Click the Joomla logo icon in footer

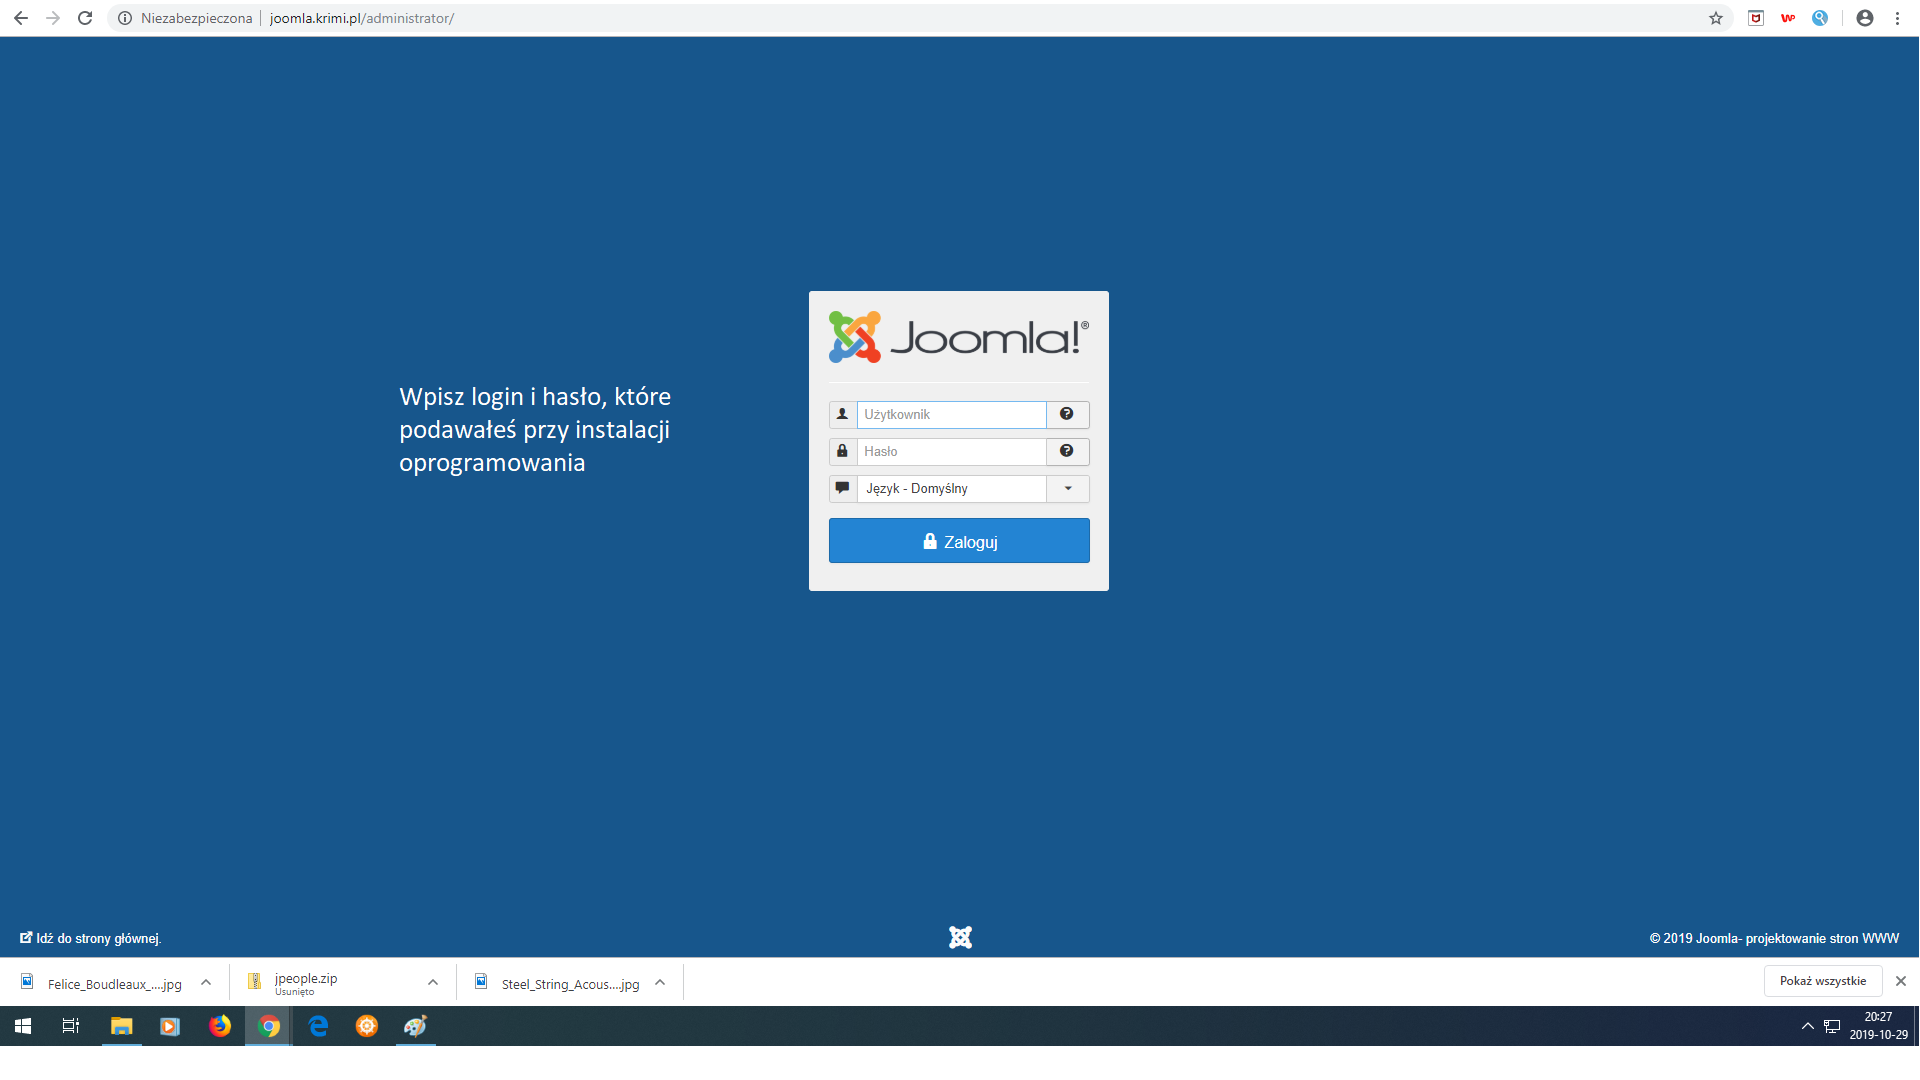click(960, 937)
